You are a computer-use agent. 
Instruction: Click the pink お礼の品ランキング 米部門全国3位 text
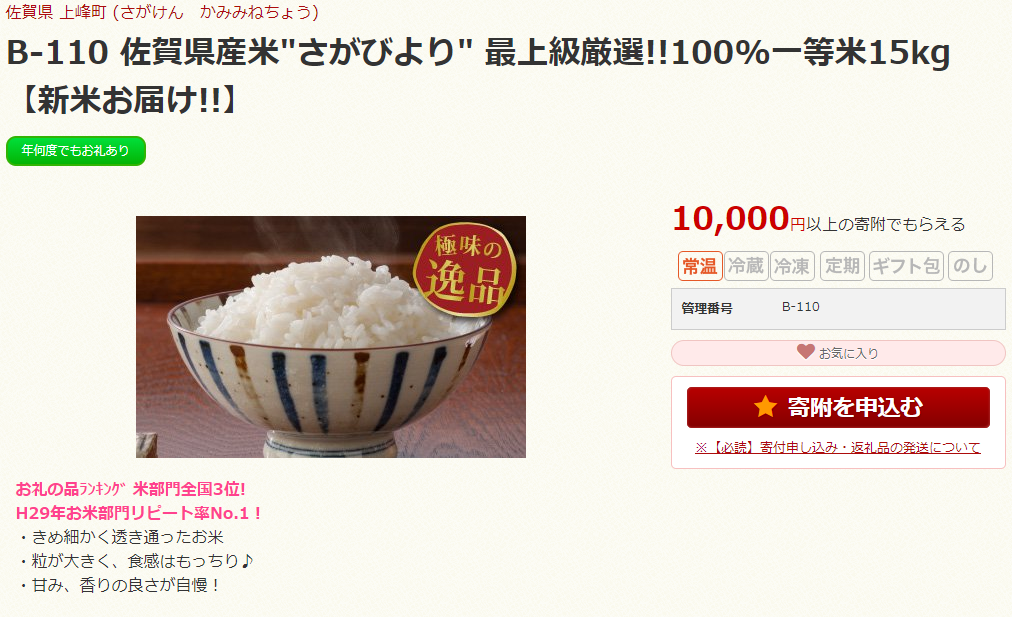coord(130,489)
